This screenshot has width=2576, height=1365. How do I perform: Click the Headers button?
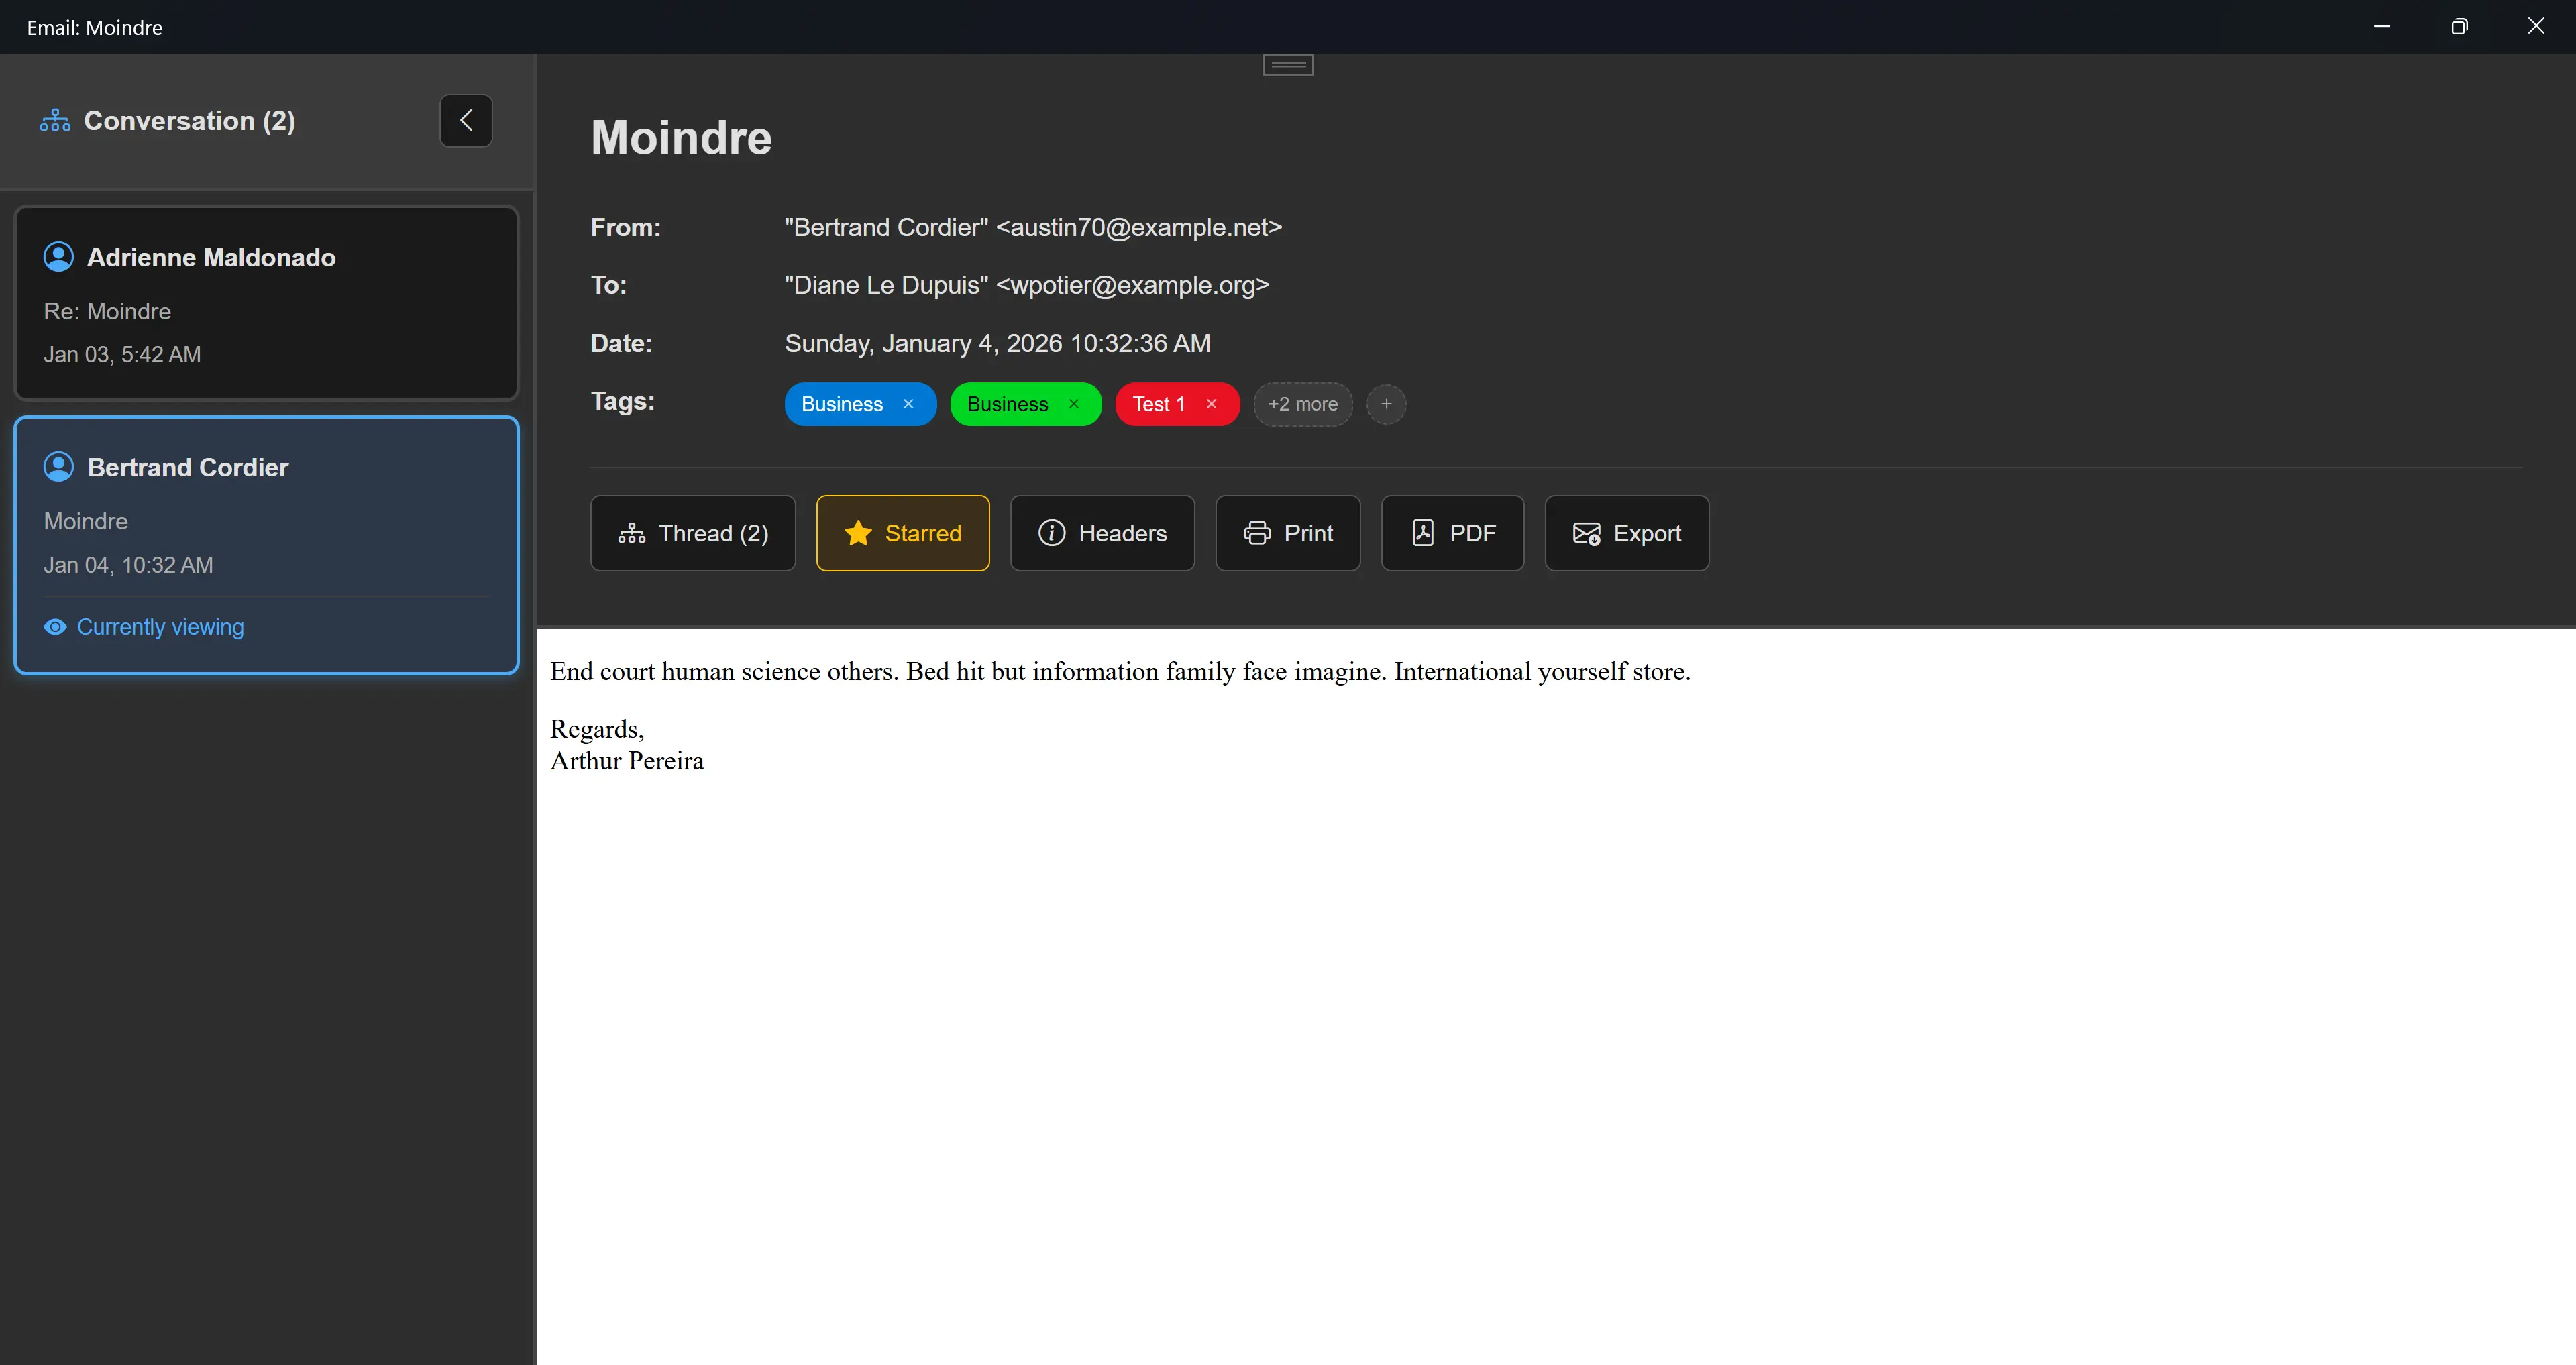pos(1102,533)
